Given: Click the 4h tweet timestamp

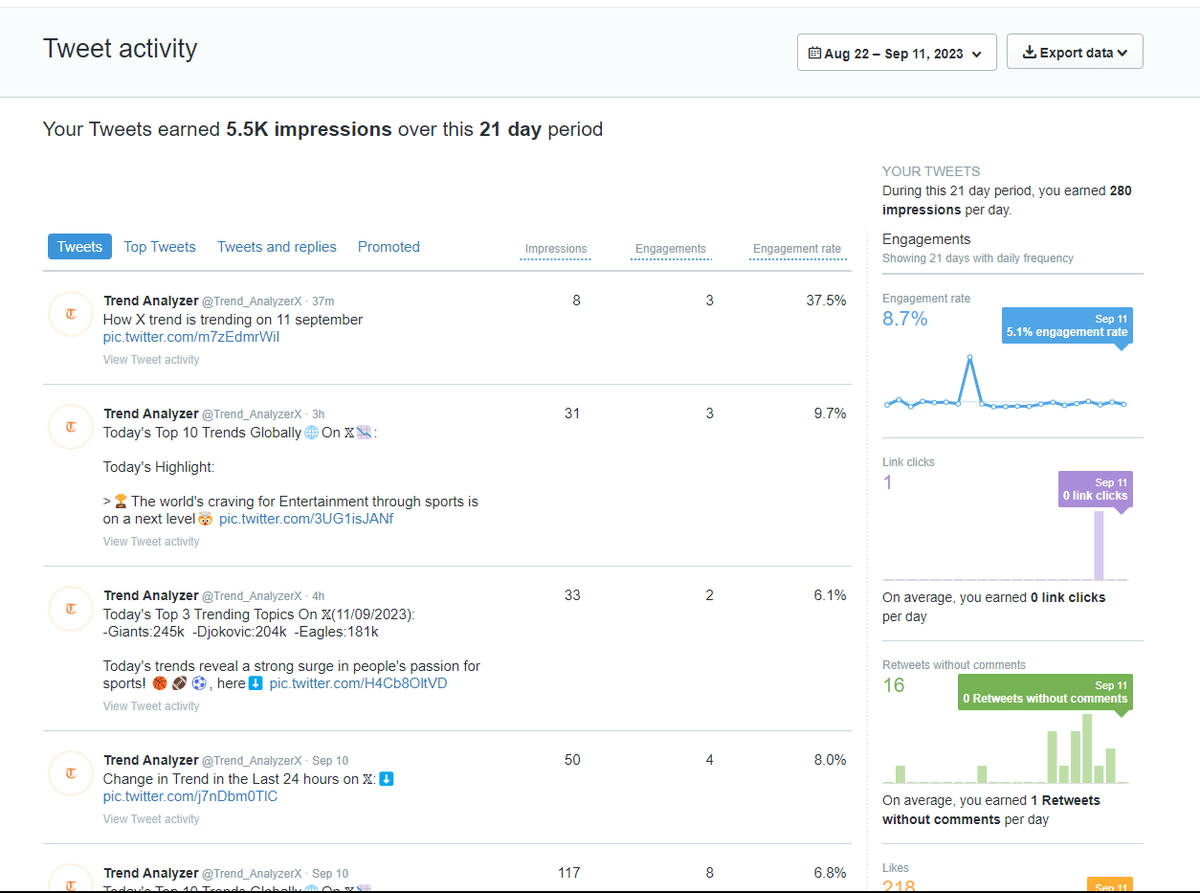Looking at the screenshot, I should coord(318,596).
